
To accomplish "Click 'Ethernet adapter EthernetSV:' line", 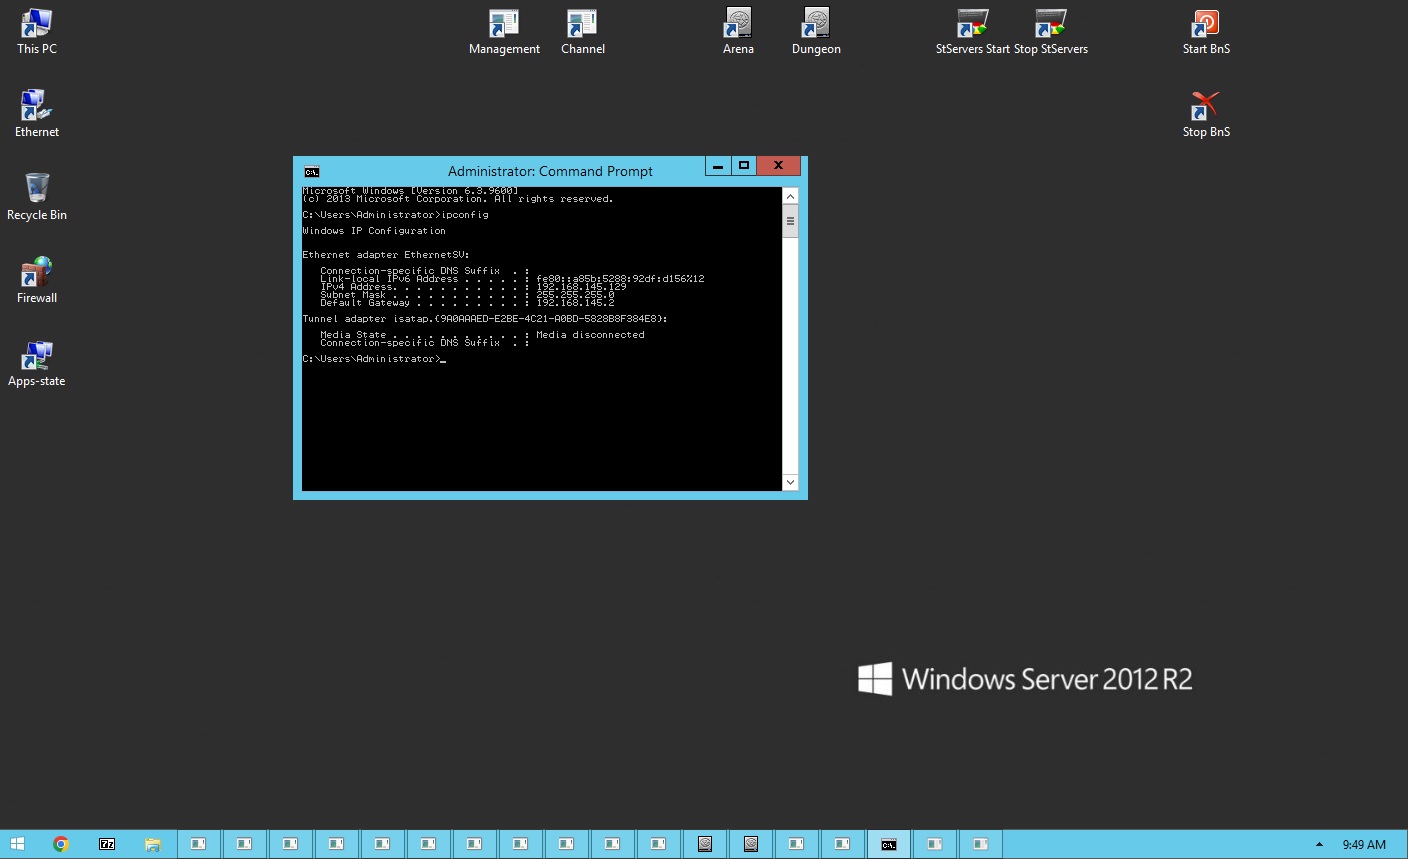I will click(386, 255).
